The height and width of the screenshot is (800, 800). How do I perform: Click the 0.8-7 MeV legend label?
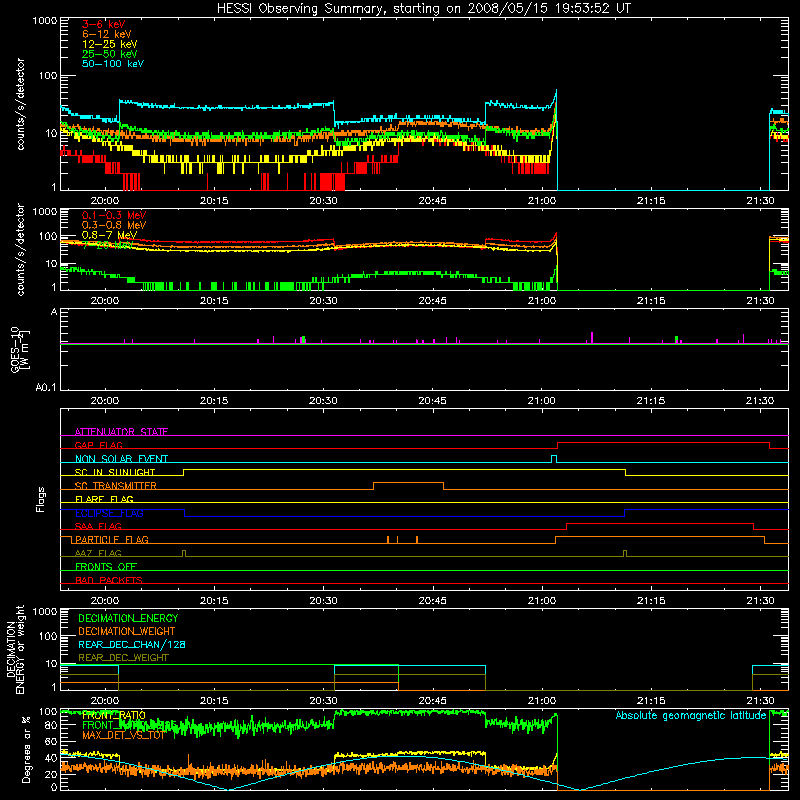pyautogui.click(x=109, y=235)
